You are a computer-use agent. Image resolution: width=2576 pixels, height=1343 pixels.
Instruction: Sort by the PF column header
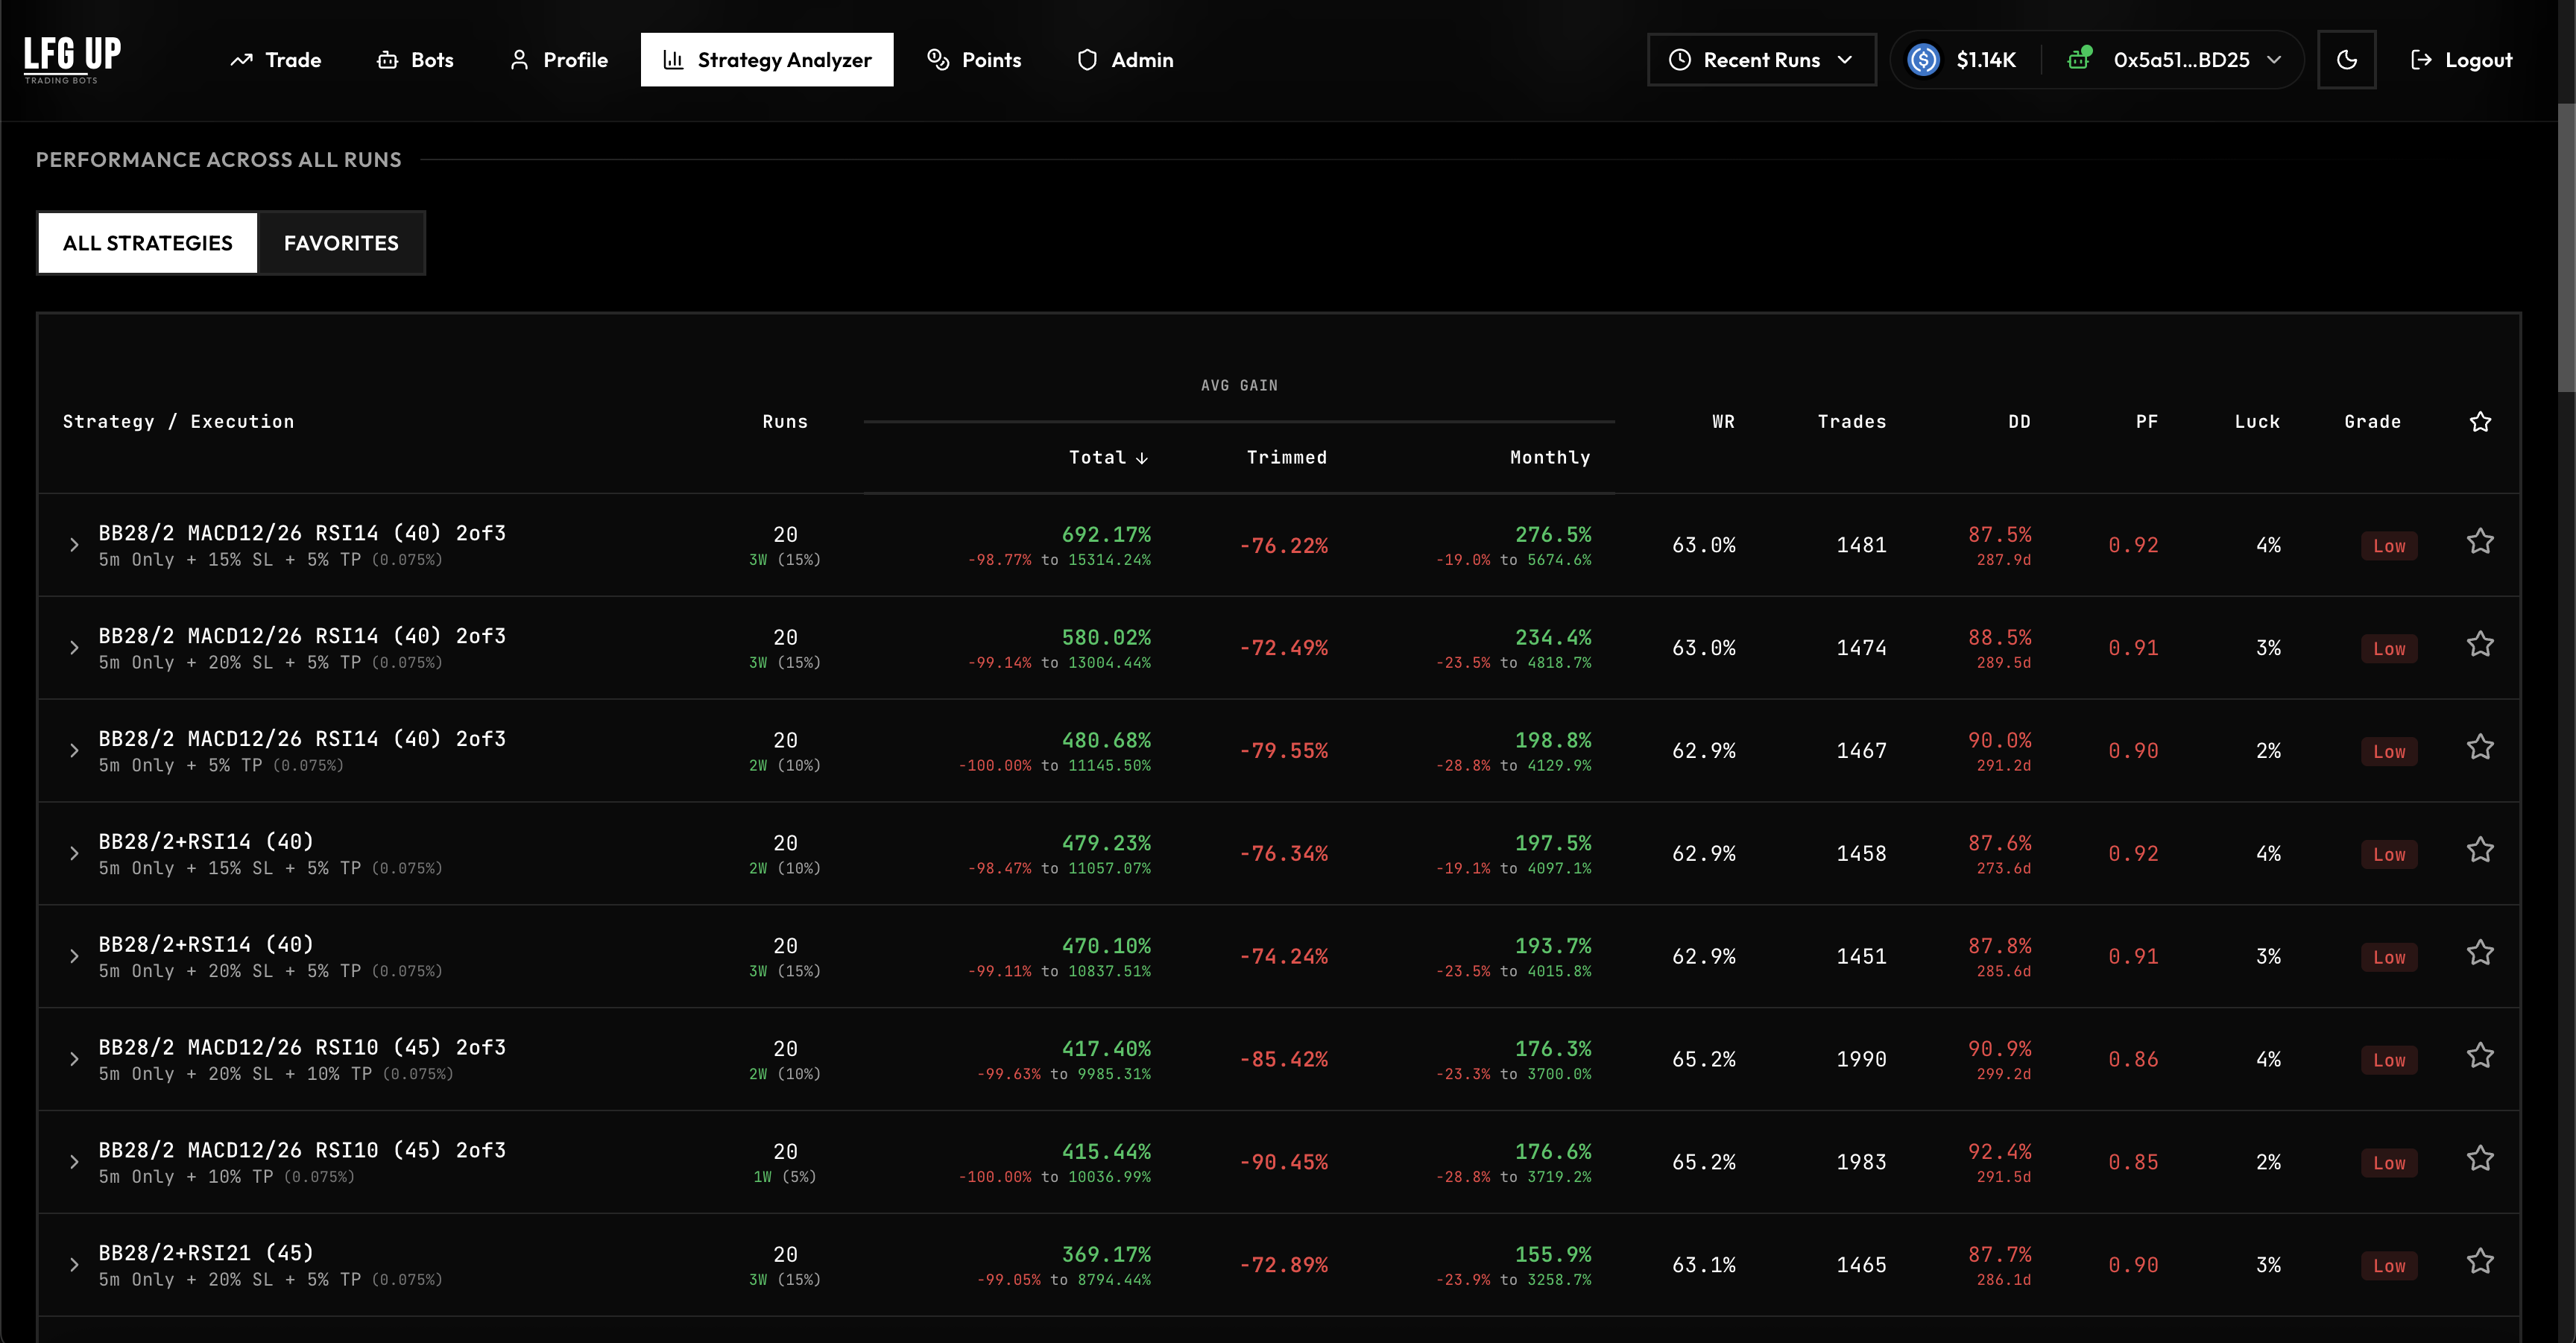(x=2146, y=422)
